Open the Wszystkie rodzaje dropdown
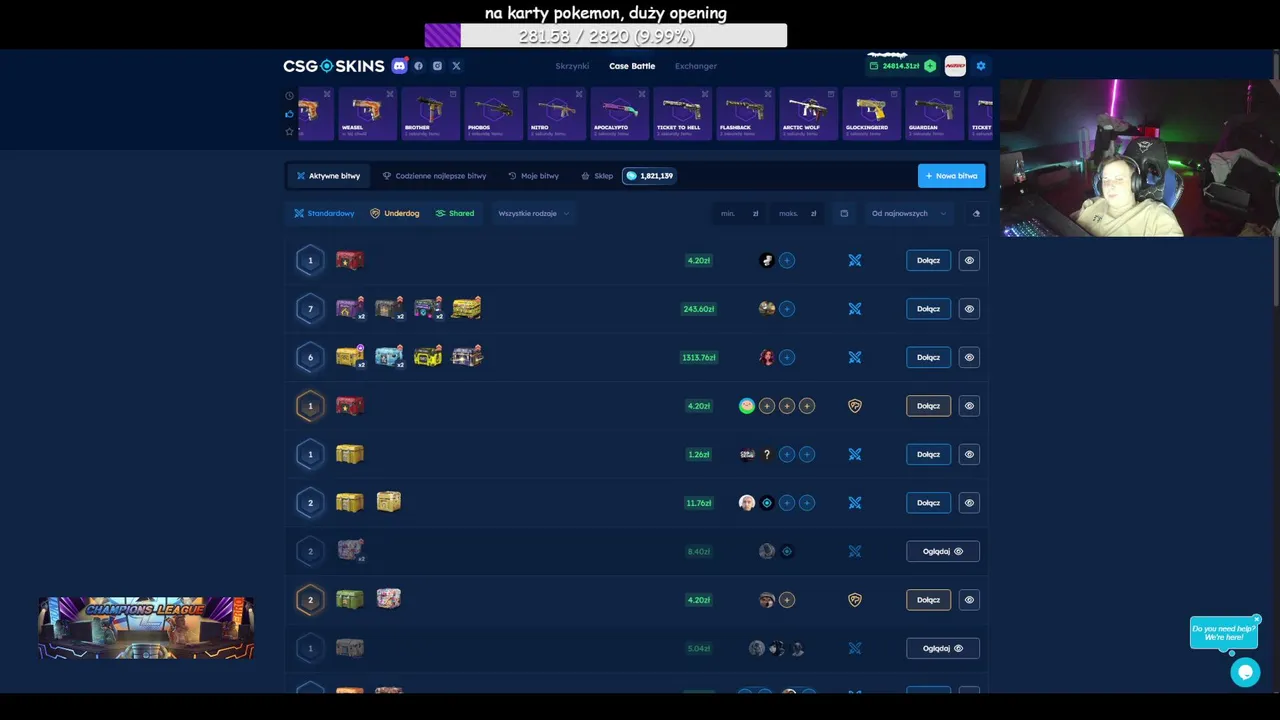Image resolution: width=1280 pixels, height=720 pixels. click(x=534, y=213)
